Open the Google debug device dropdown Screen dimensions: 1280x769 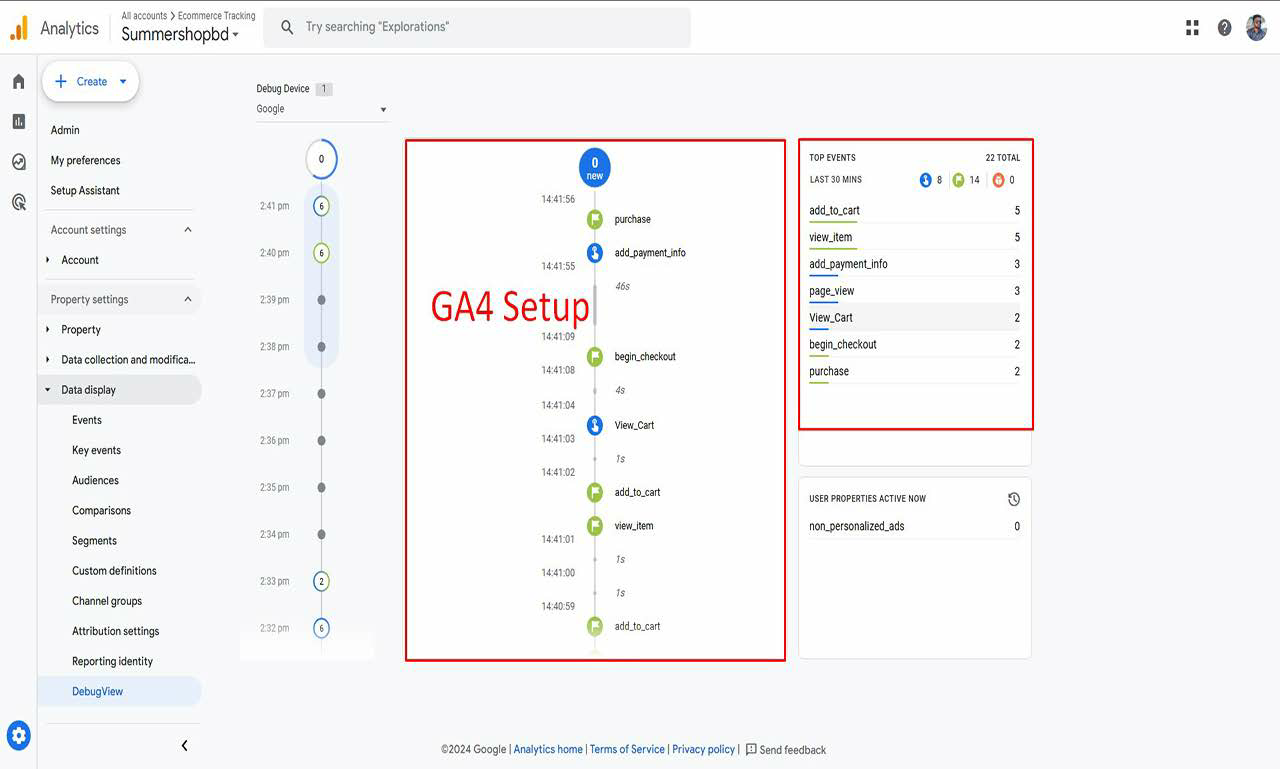(322, 109)
